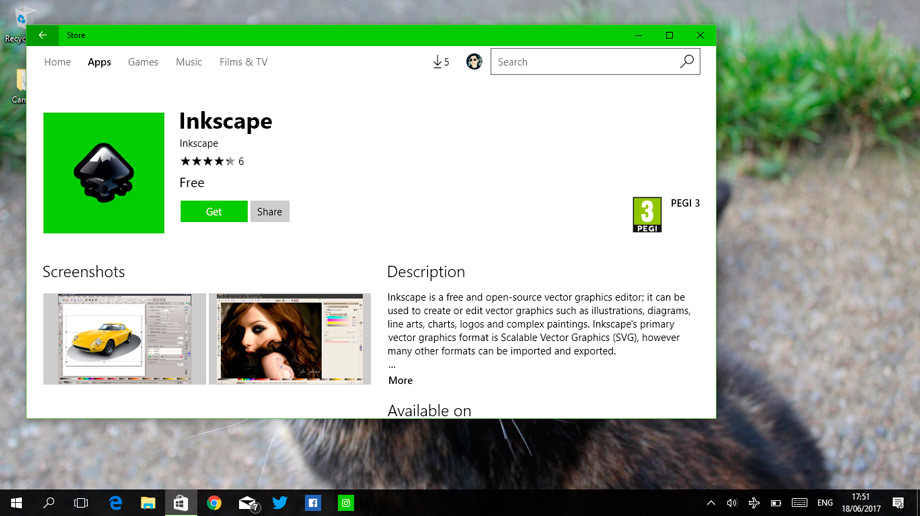The height and width of the screenshot is (516, 920).
Task: Click the Available on heading
Action: click(429, 410)
